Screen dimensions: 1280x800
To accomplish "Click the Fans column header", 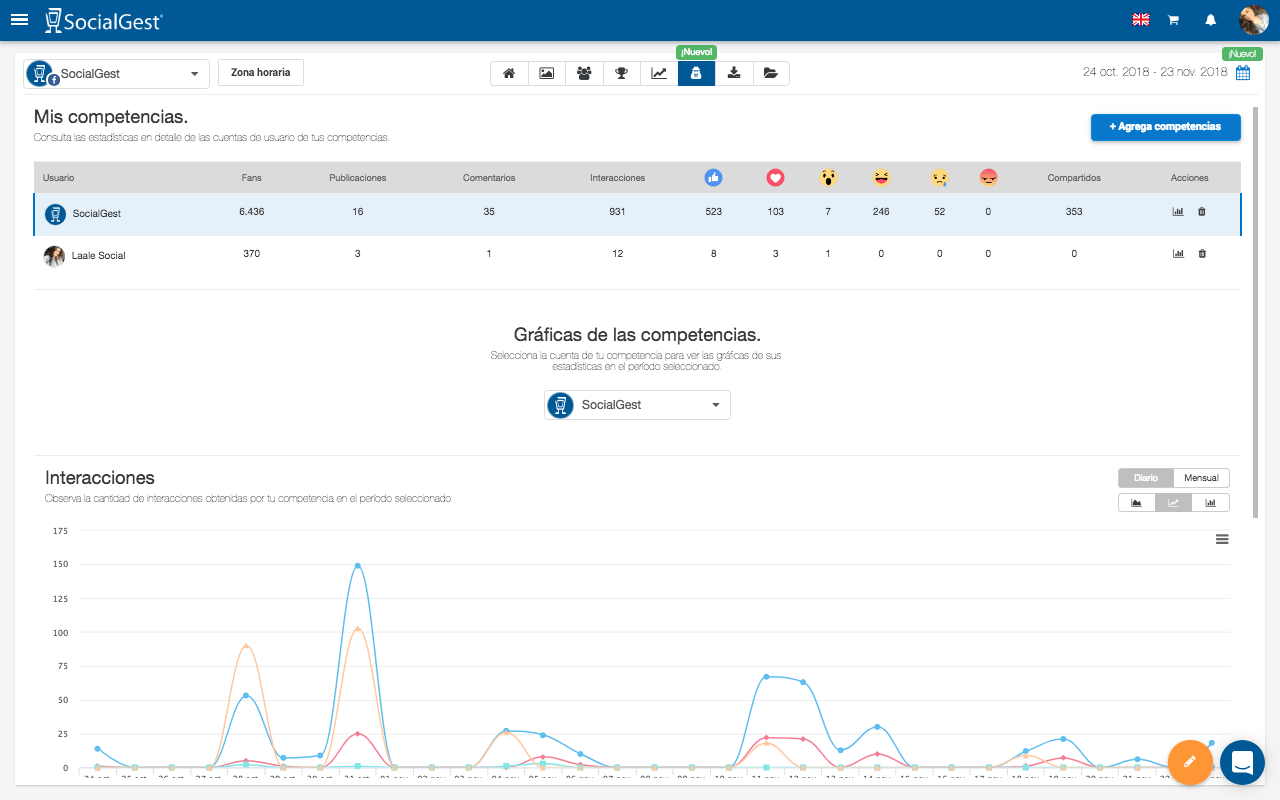I will pyautogui.click(x=251, y=178).
